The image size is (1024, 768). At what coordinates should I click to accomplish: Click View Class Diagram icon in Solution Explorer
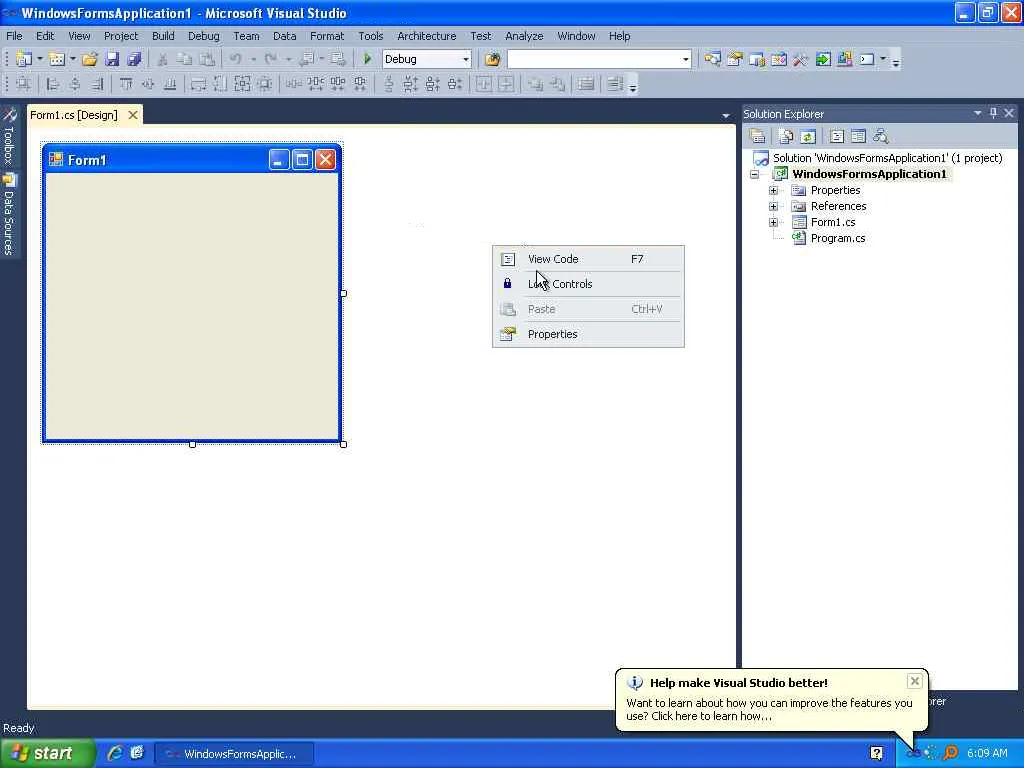(880, 136)
